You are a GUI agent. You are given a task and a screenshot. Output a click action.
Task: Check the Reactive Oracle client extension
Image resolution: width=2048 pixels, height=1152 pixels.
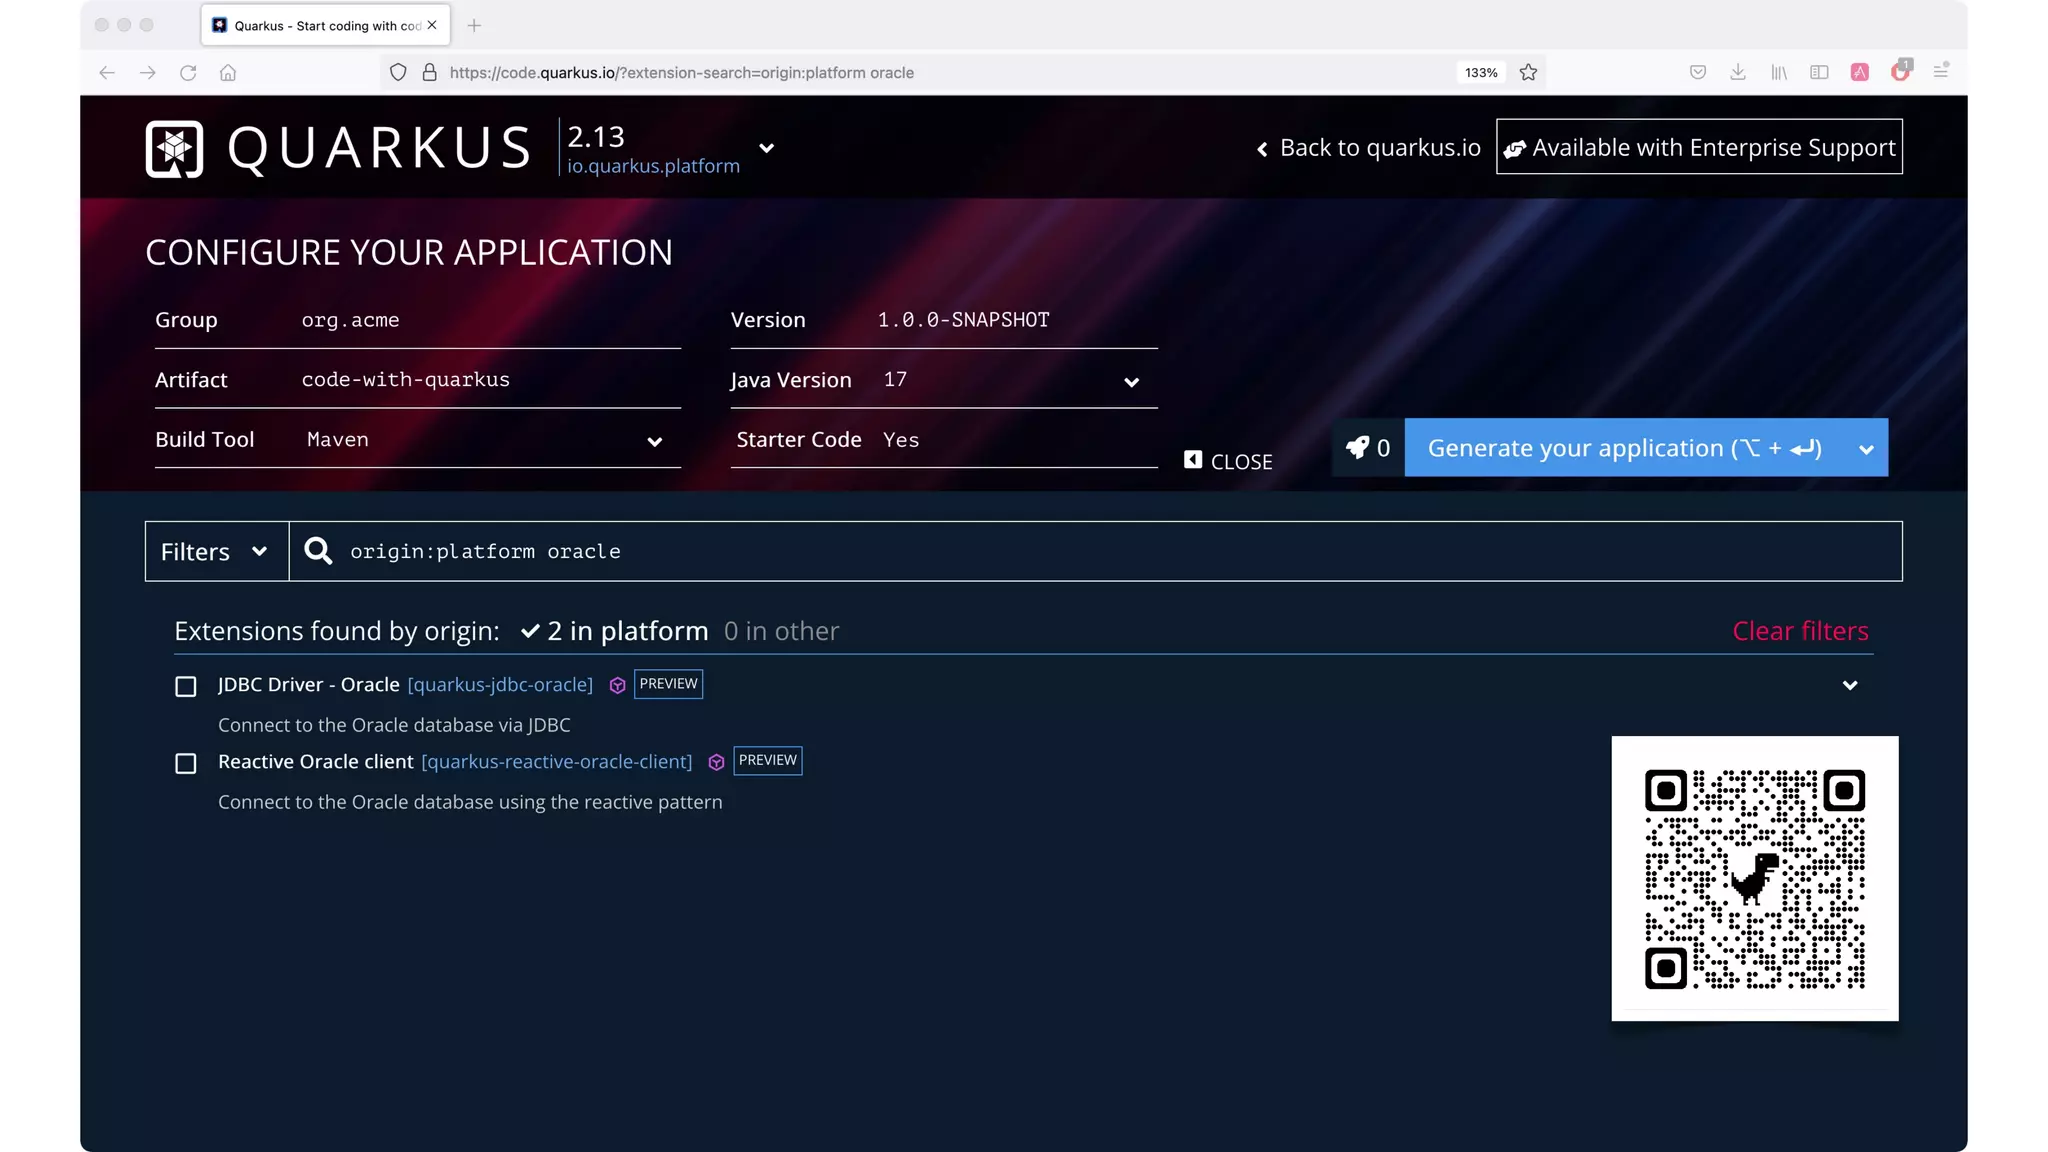point(186,764)
